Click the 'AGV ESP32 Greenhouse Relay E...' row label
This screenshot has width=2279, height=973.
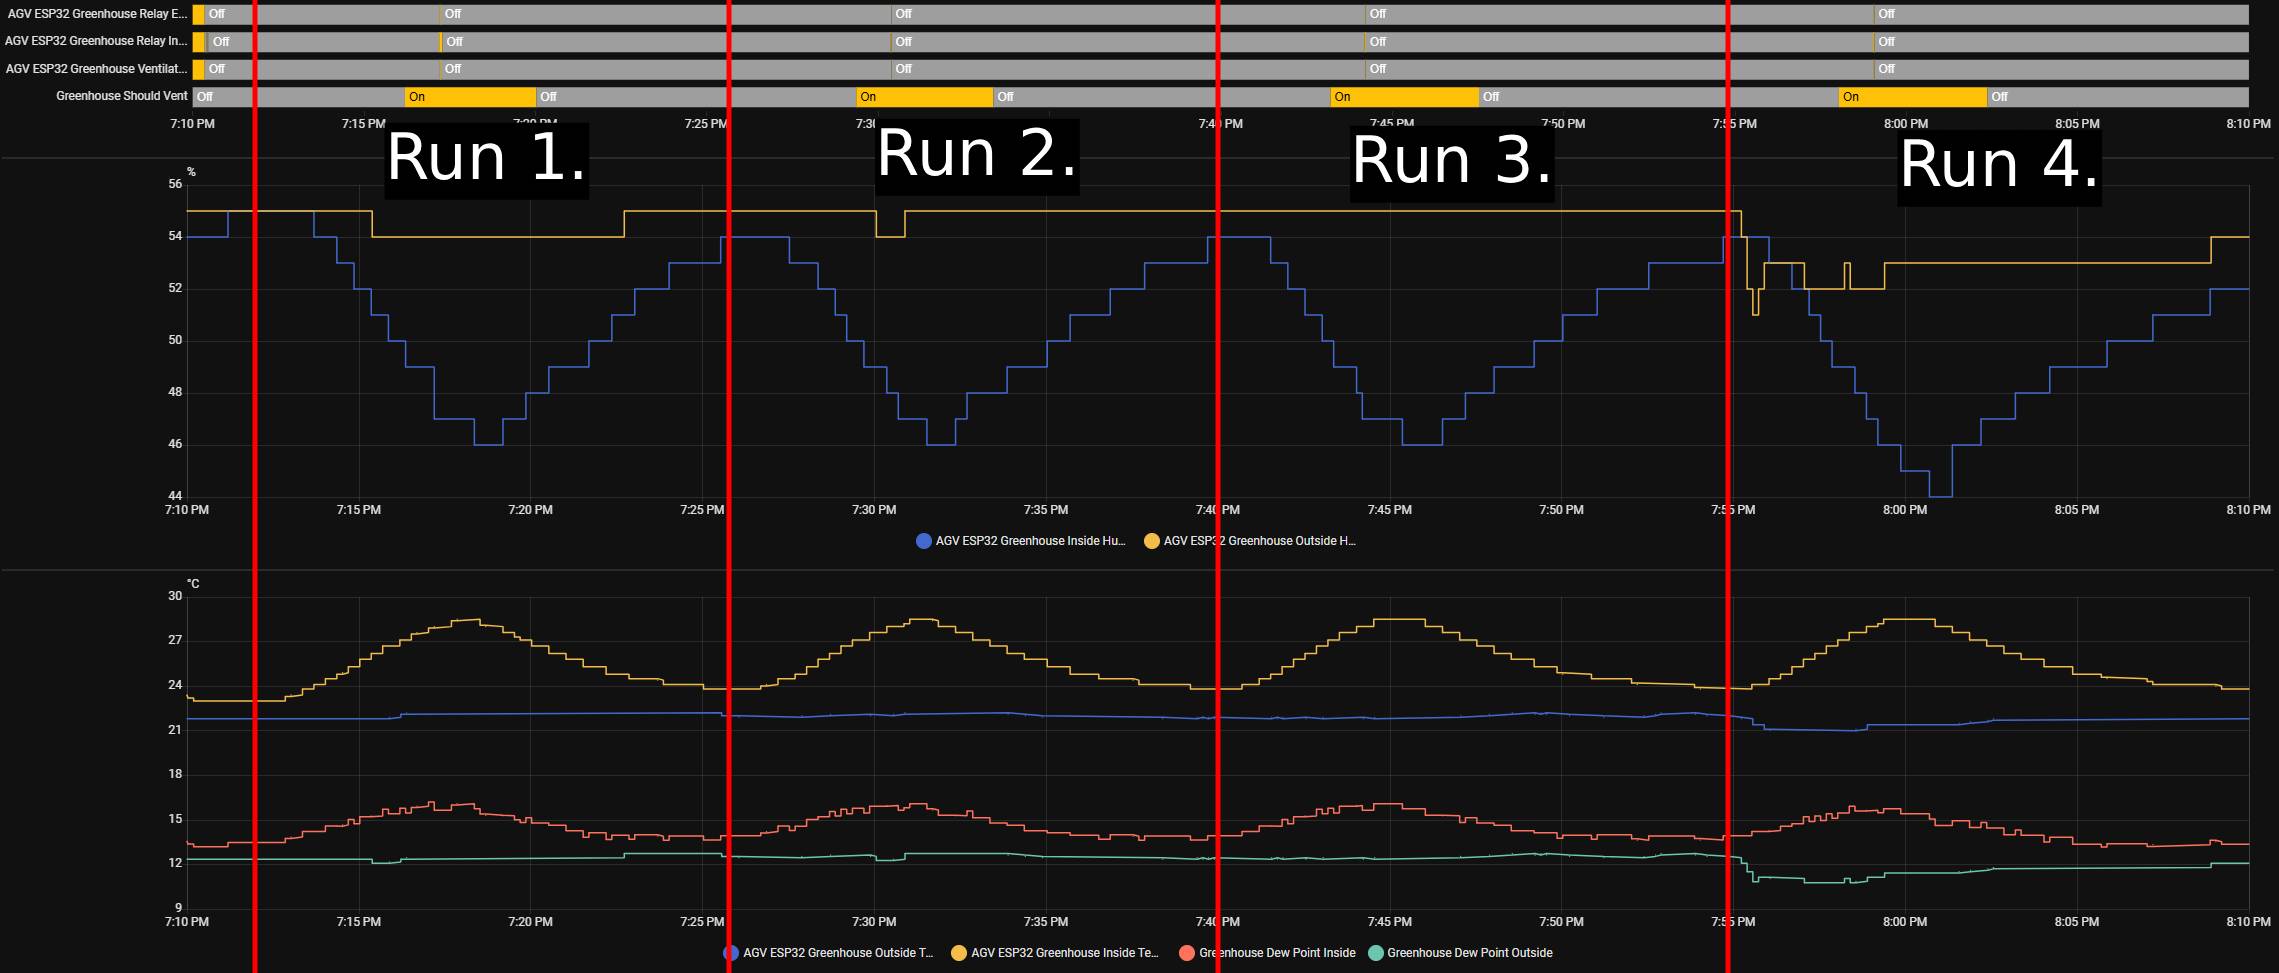pyautogui.click(x=96, y=14)
